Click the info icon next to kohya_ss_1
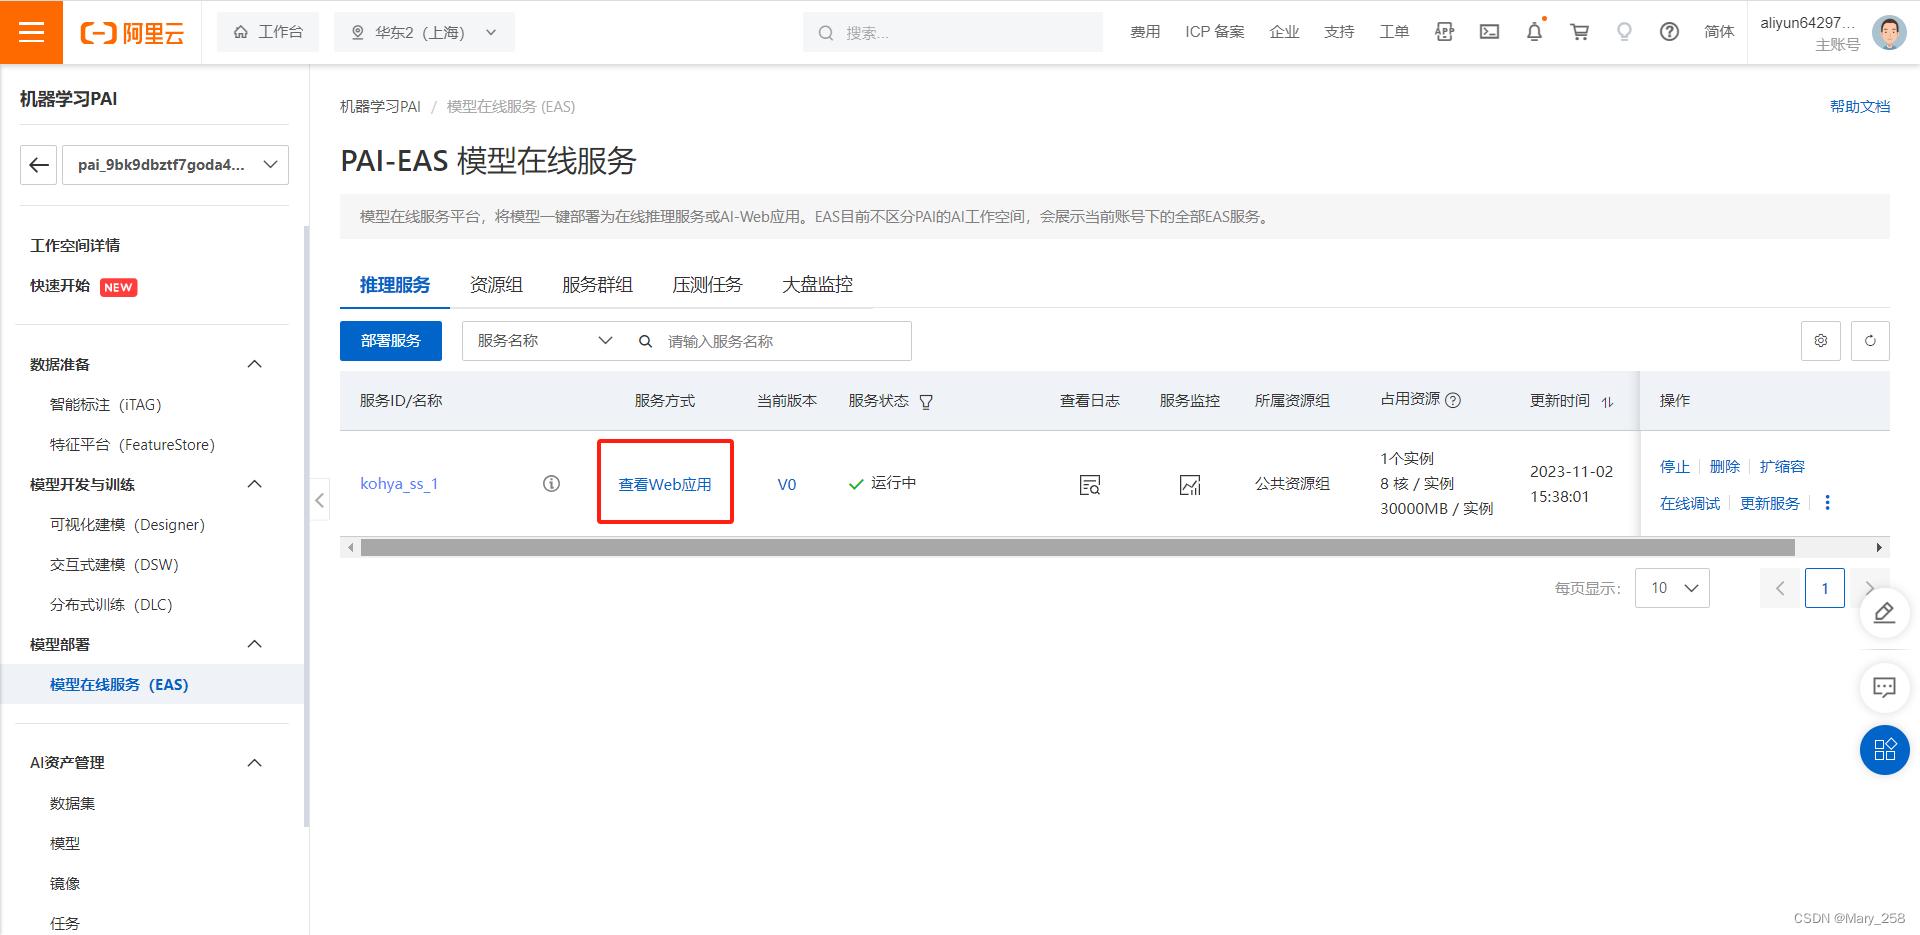Screen dimensions: 1920x935 pyautogui.click(x=551, y=483)
